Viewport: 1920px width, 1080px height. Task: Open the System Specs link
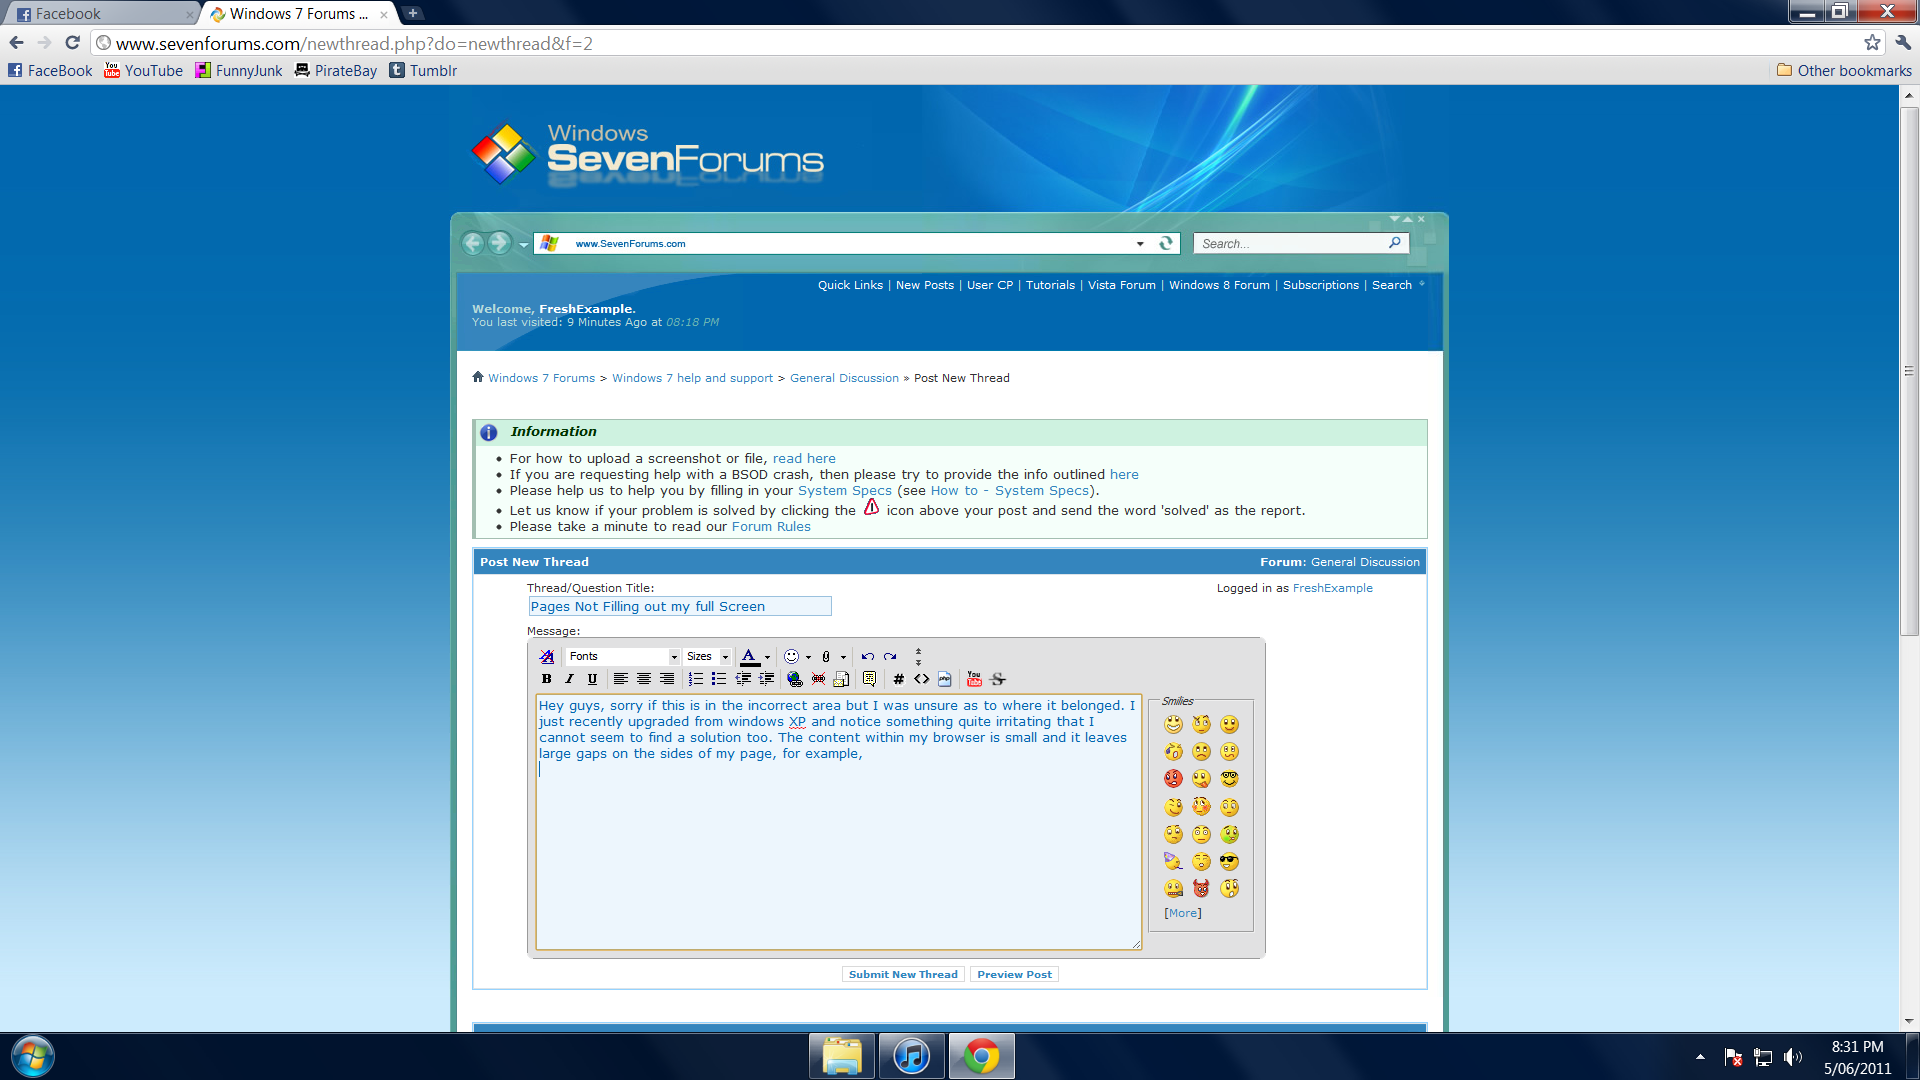click(x=845, y=491)
